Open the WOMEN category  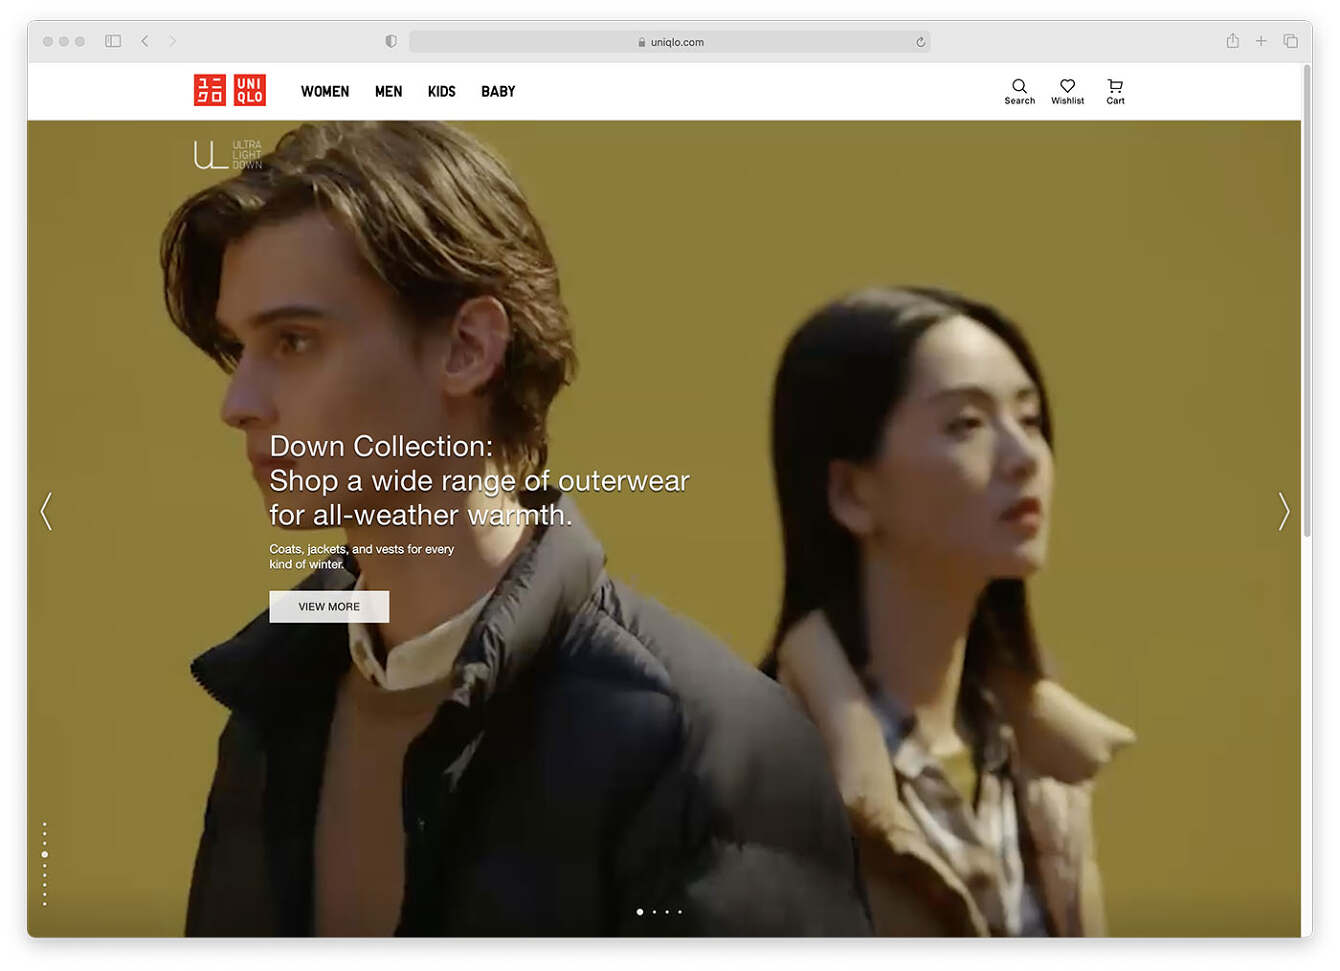324,91
